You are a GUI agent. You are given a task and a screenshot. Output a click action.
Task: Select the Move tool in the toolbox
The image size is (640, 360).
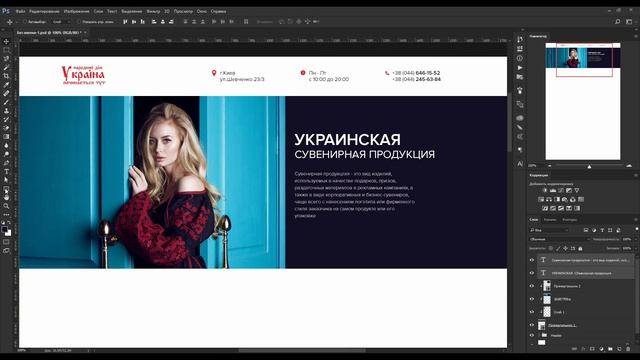click(6, 41)
